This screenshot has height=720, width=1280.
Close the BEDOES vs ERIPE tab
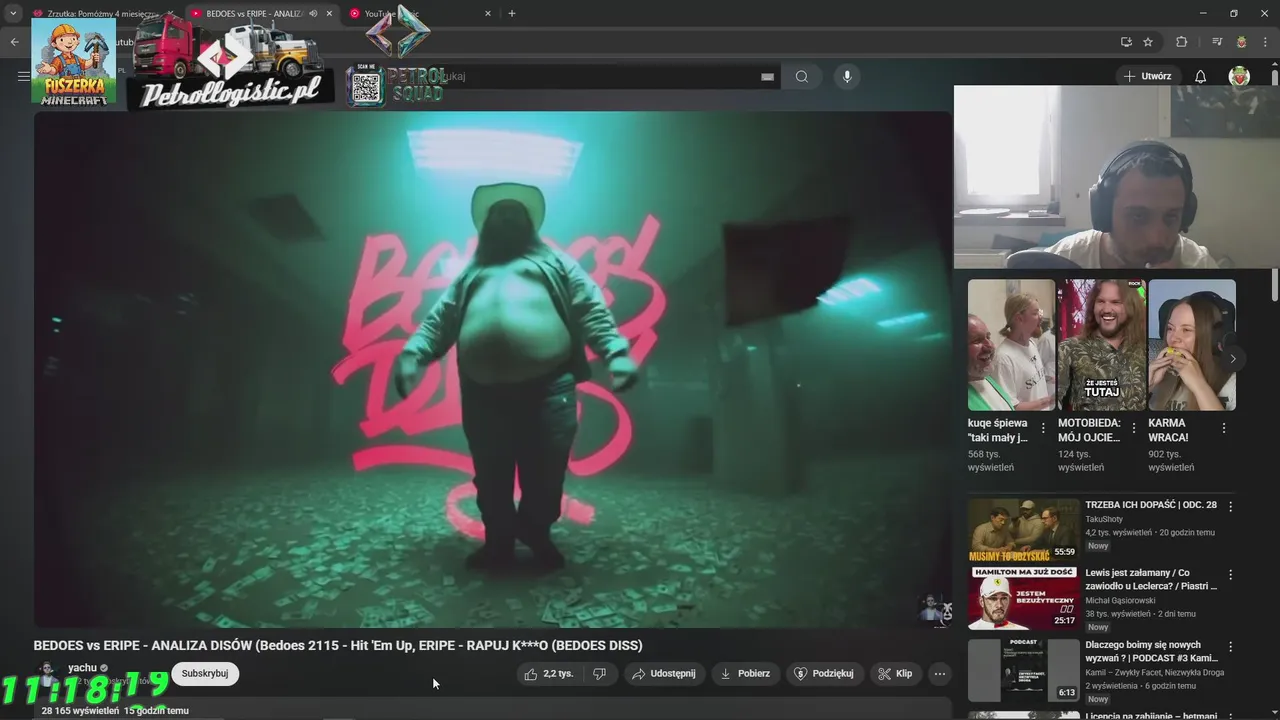(x=329, y=14)
